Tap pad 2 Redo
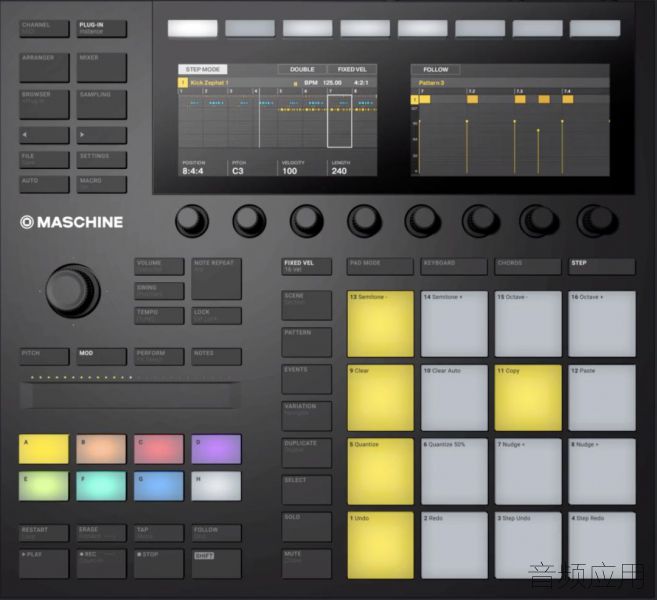 pyautogui.click(x=454, y=545)
